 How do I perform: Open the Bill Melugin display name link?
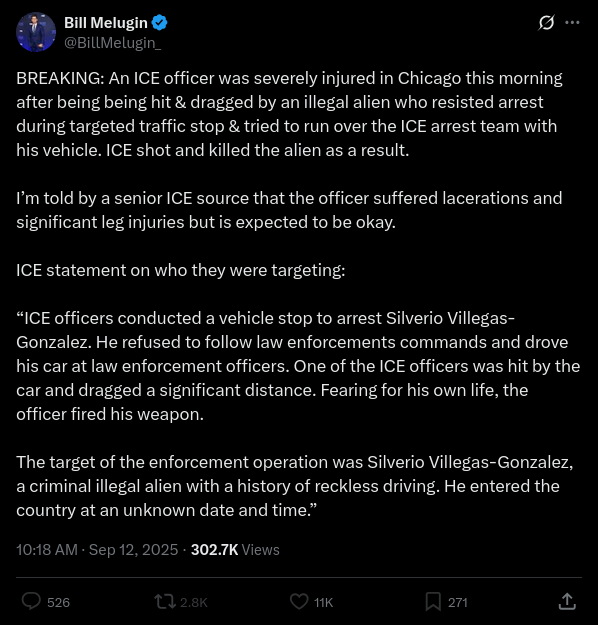106,23
